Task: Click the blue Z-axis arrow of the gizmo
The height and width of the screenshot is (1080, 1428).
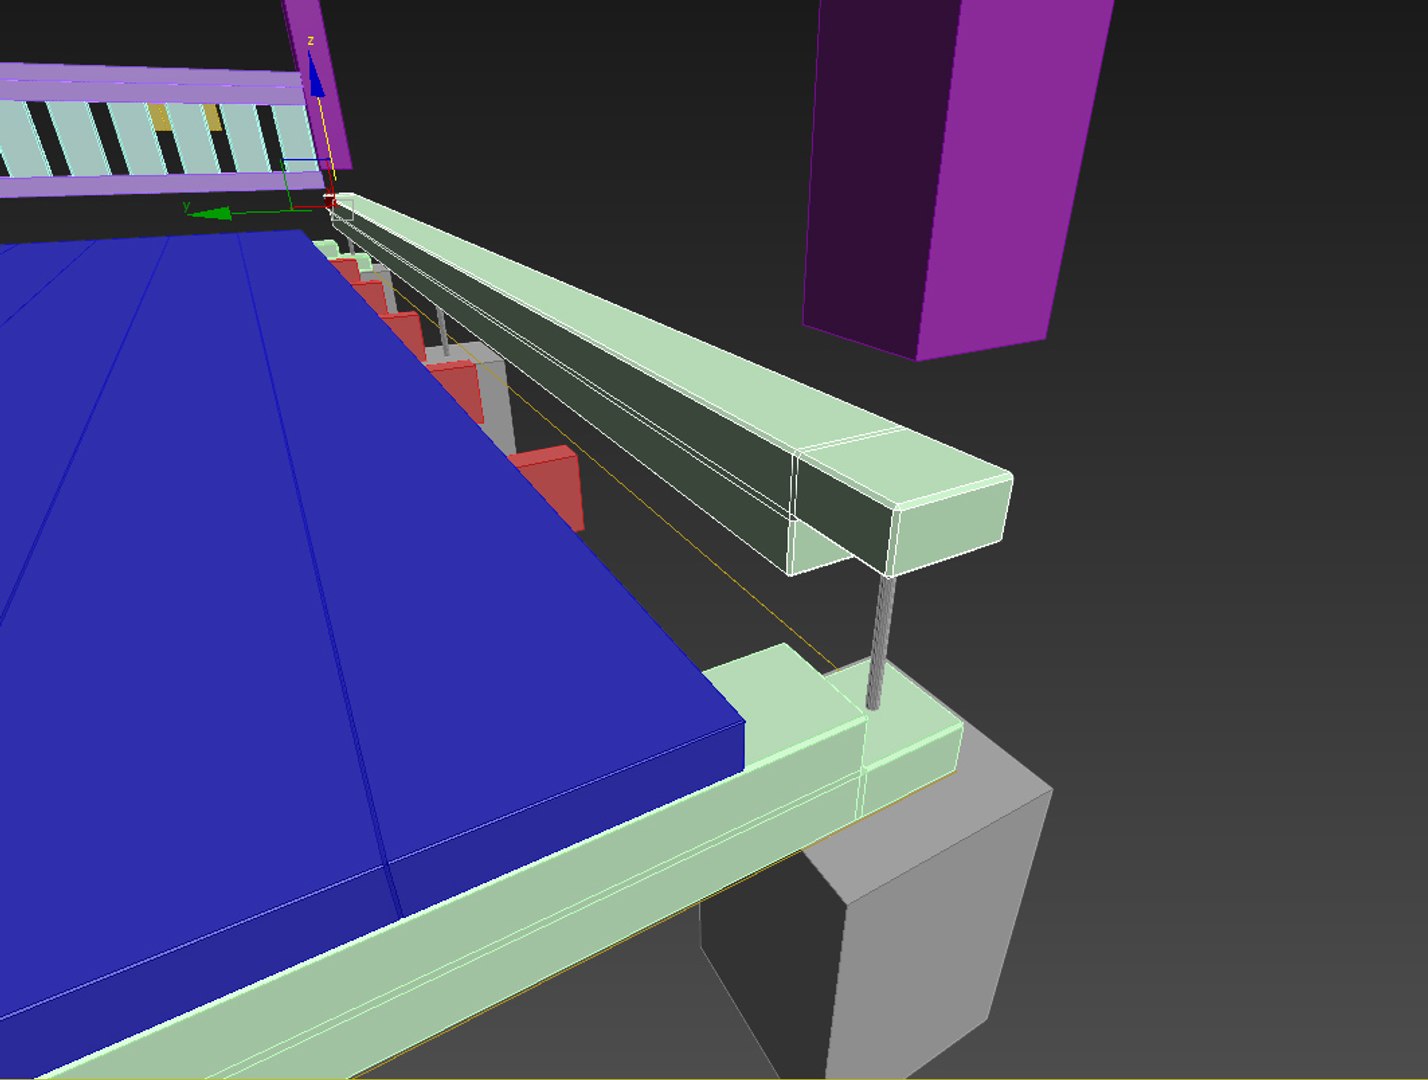Action: pos(316,76)
